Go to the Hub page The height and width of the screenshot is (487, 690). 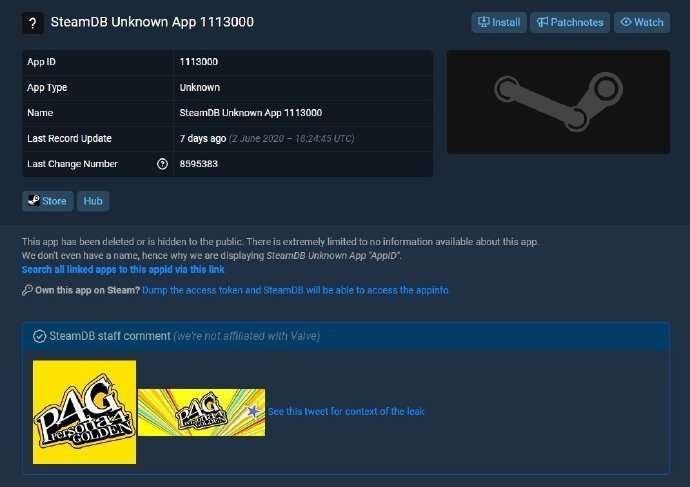tap(93, 201)
